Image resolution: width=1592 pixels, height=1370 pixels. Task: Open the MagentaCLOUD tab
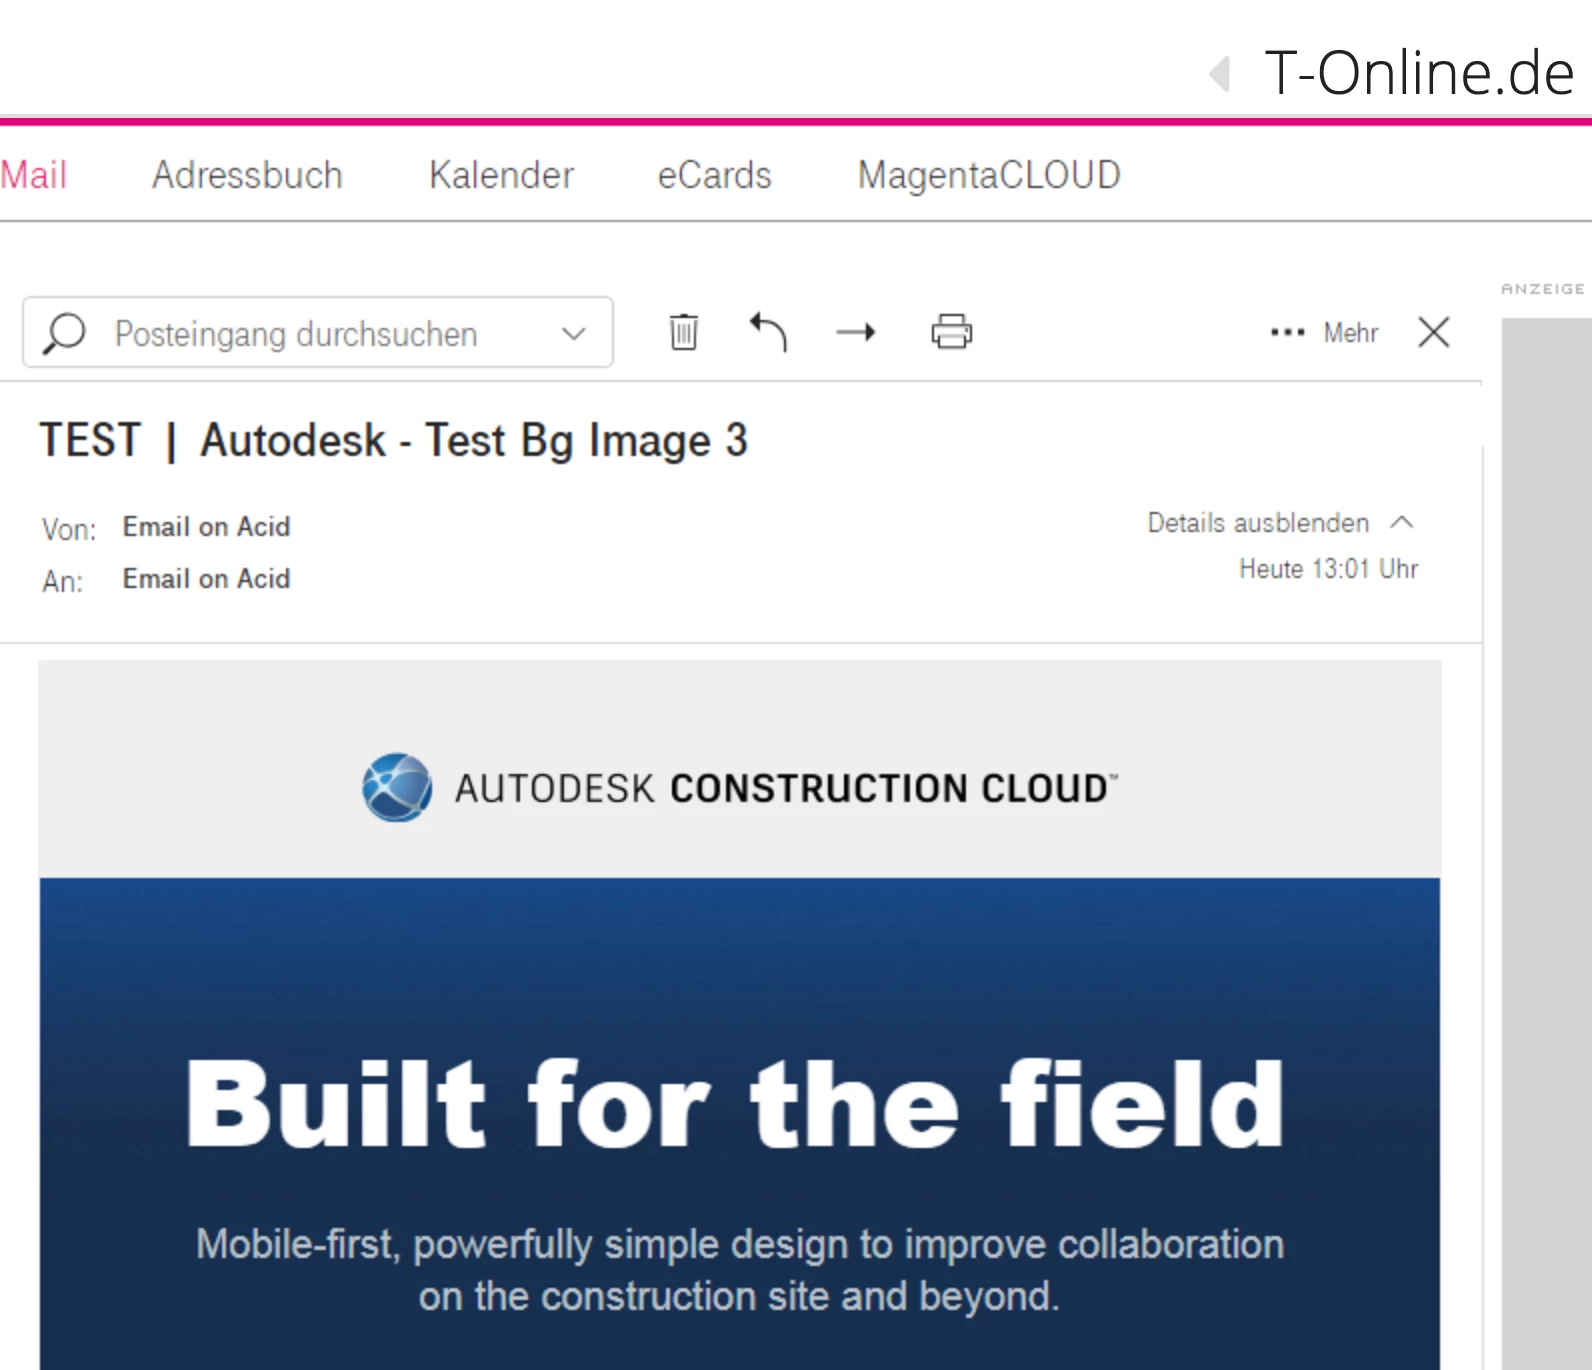coord(989,175)
